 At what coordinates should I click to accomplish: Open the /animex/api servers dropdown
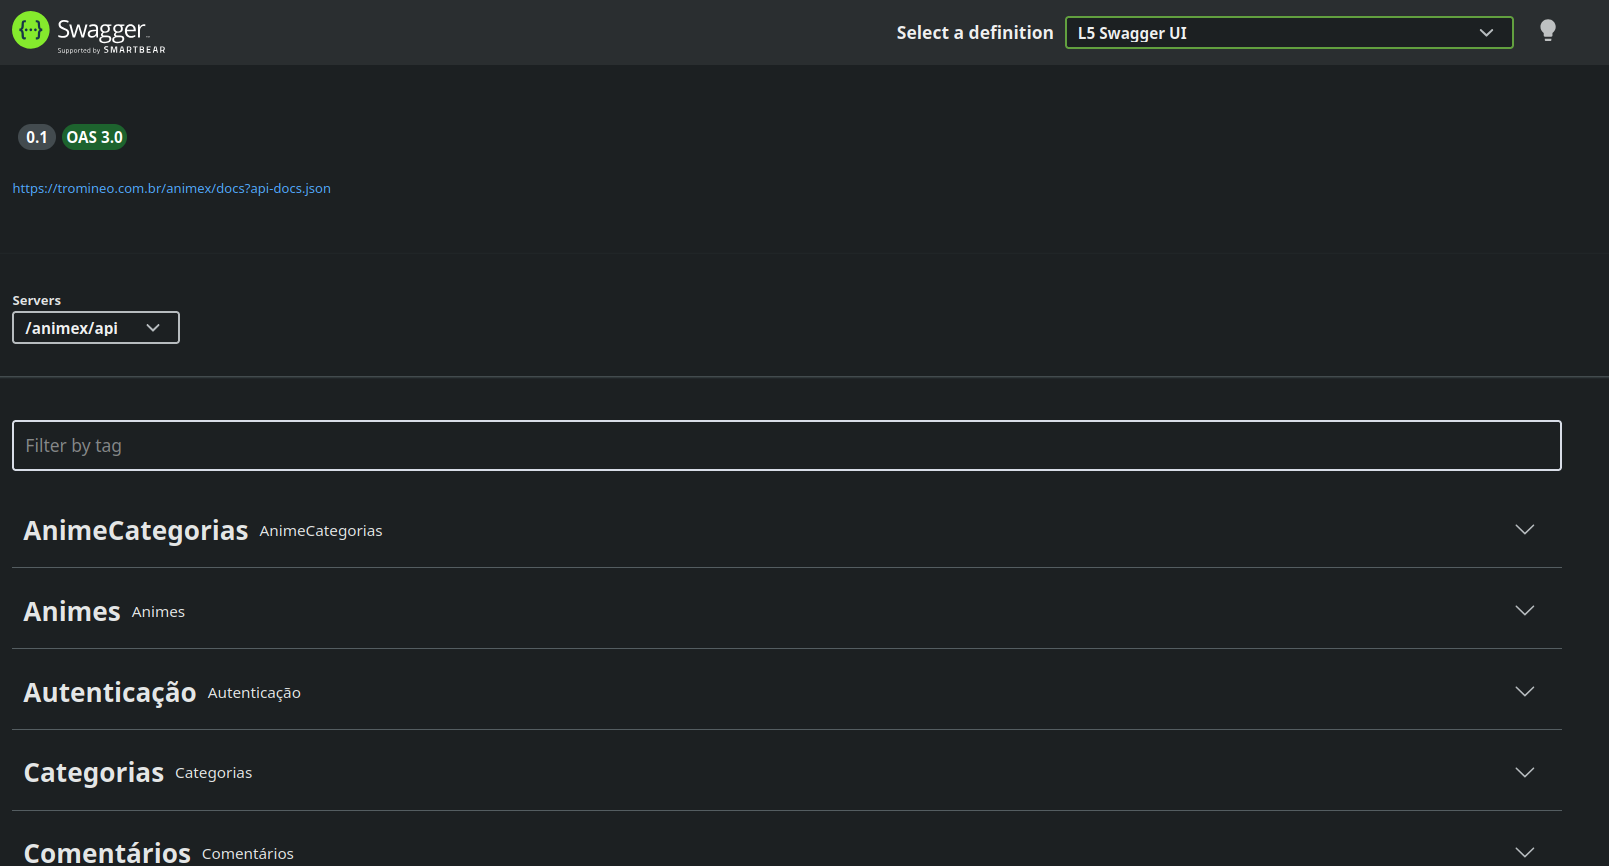click(x=96, y=328)
